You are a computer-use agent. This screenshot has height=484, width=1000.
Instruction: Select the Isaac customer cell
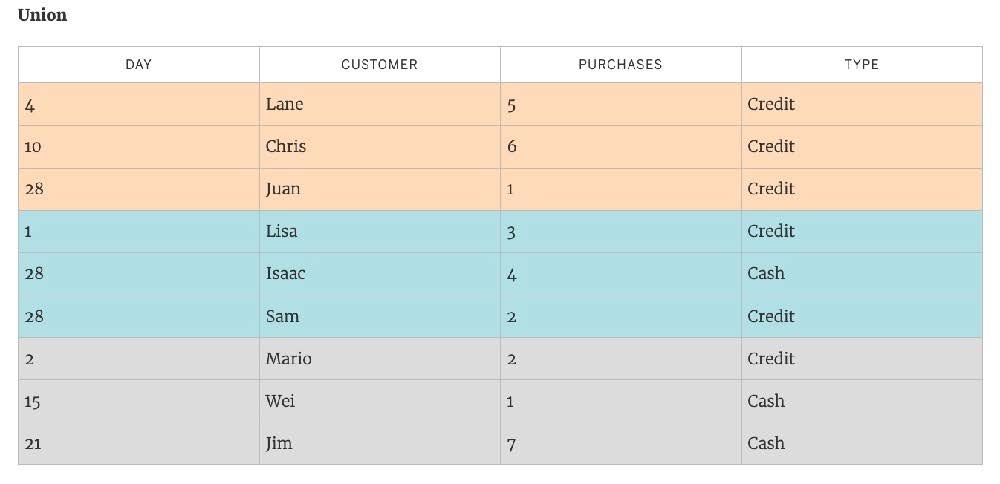[379, 274]
